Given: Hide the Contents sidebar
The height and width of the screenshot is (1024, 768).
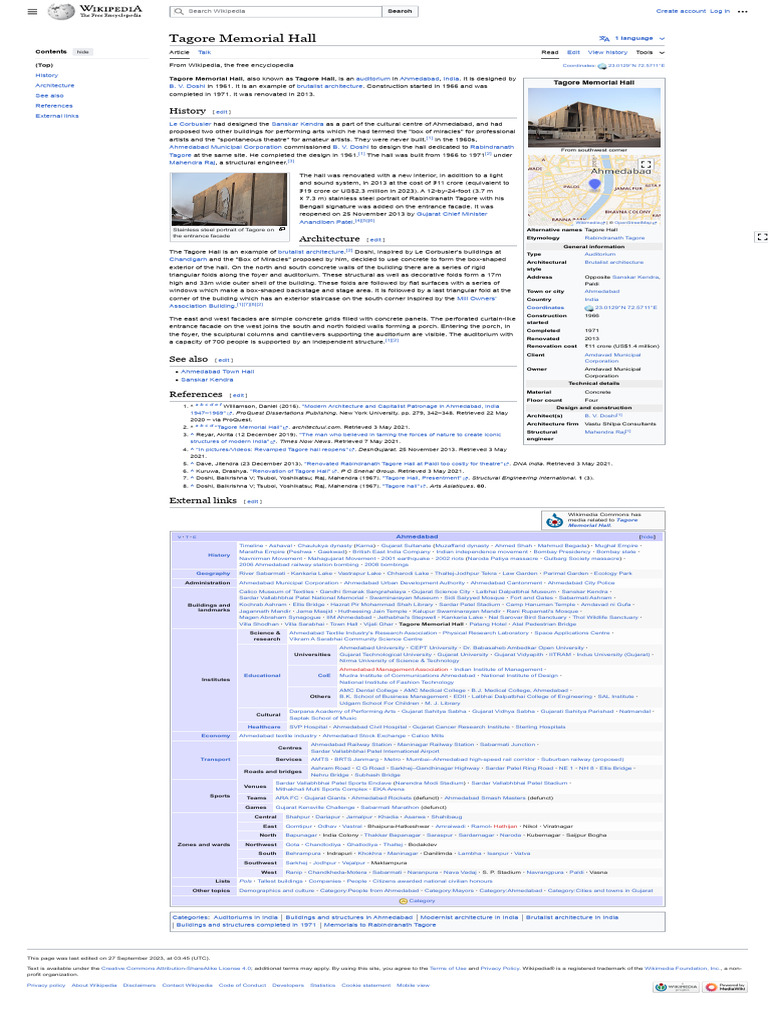Looking at the screenshot, I should coord(82,52).
